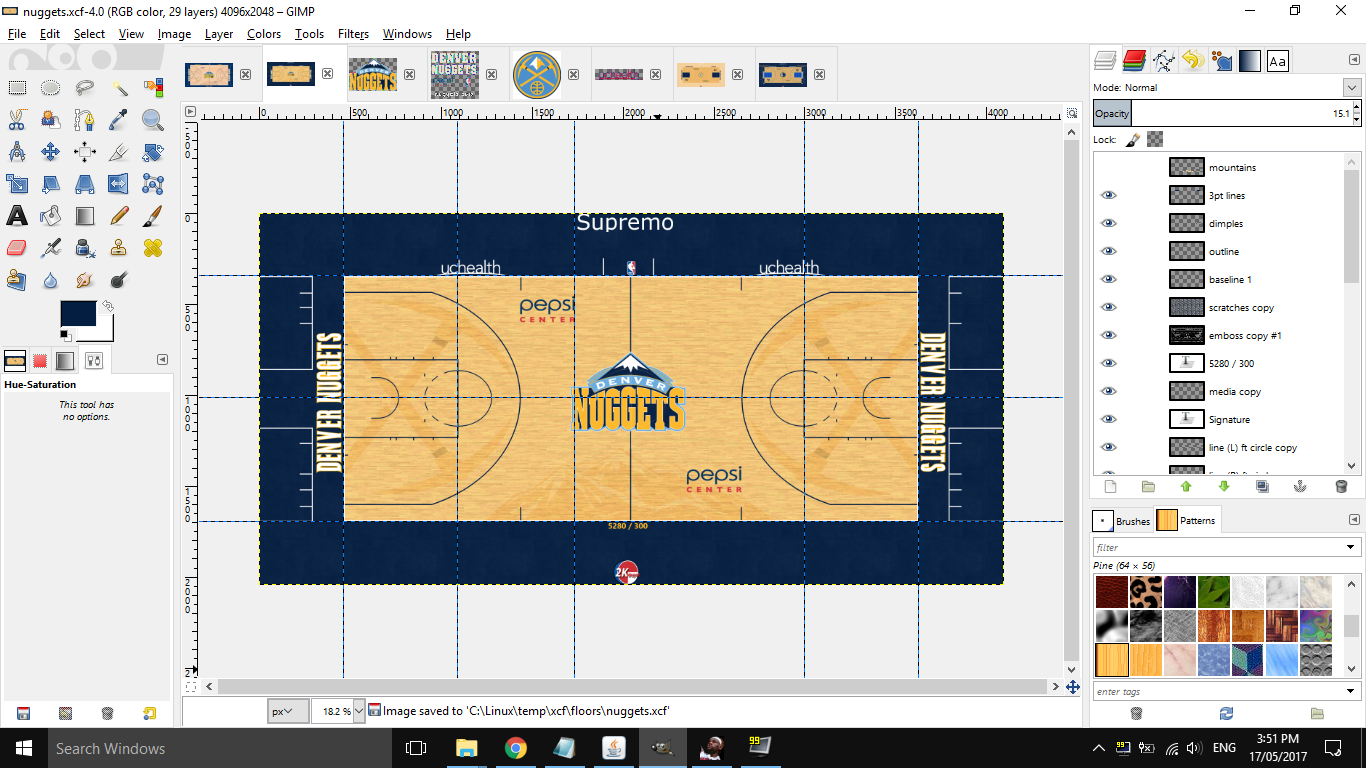Switch to the Channels tab
Screen dimensions: 1366x768
[x=1133, y=61]
